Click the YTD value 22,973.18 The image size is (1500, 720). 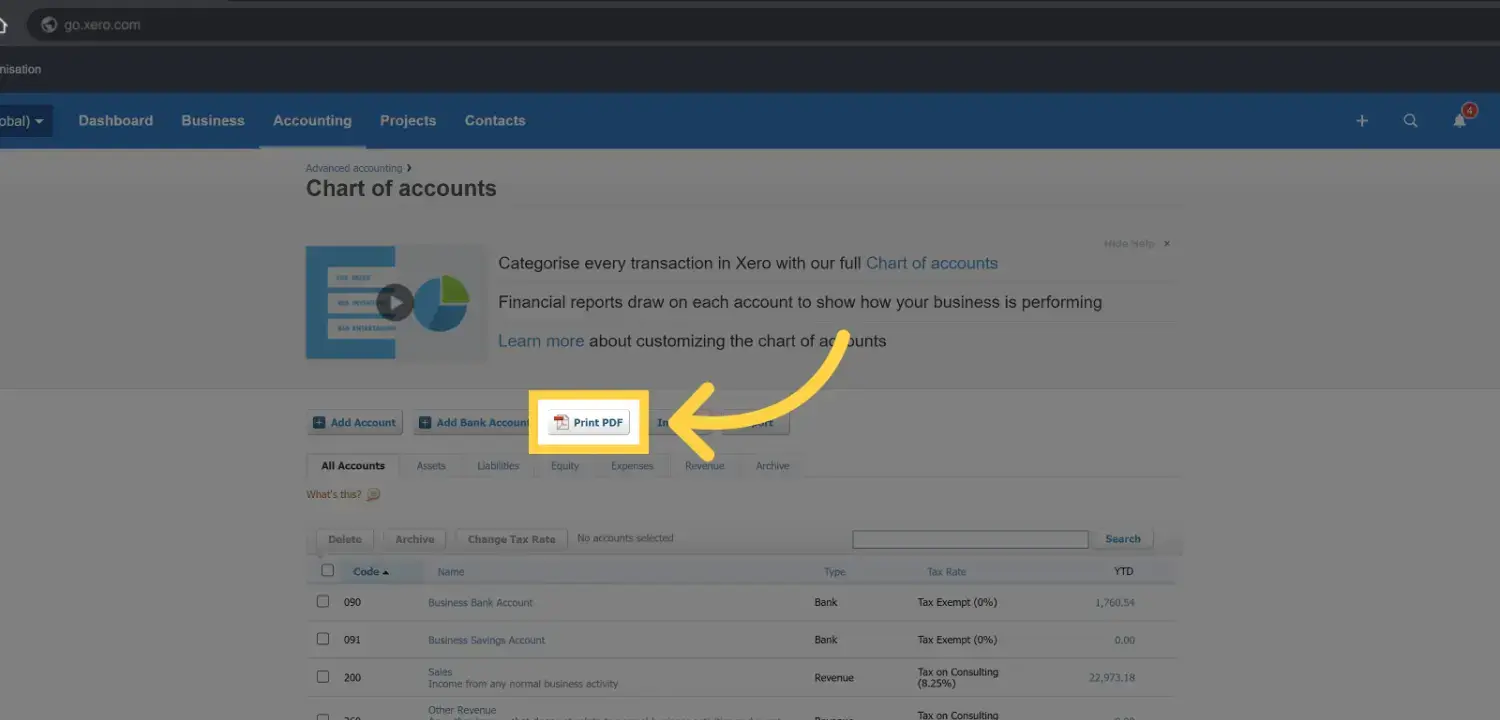coord(1112,678)
